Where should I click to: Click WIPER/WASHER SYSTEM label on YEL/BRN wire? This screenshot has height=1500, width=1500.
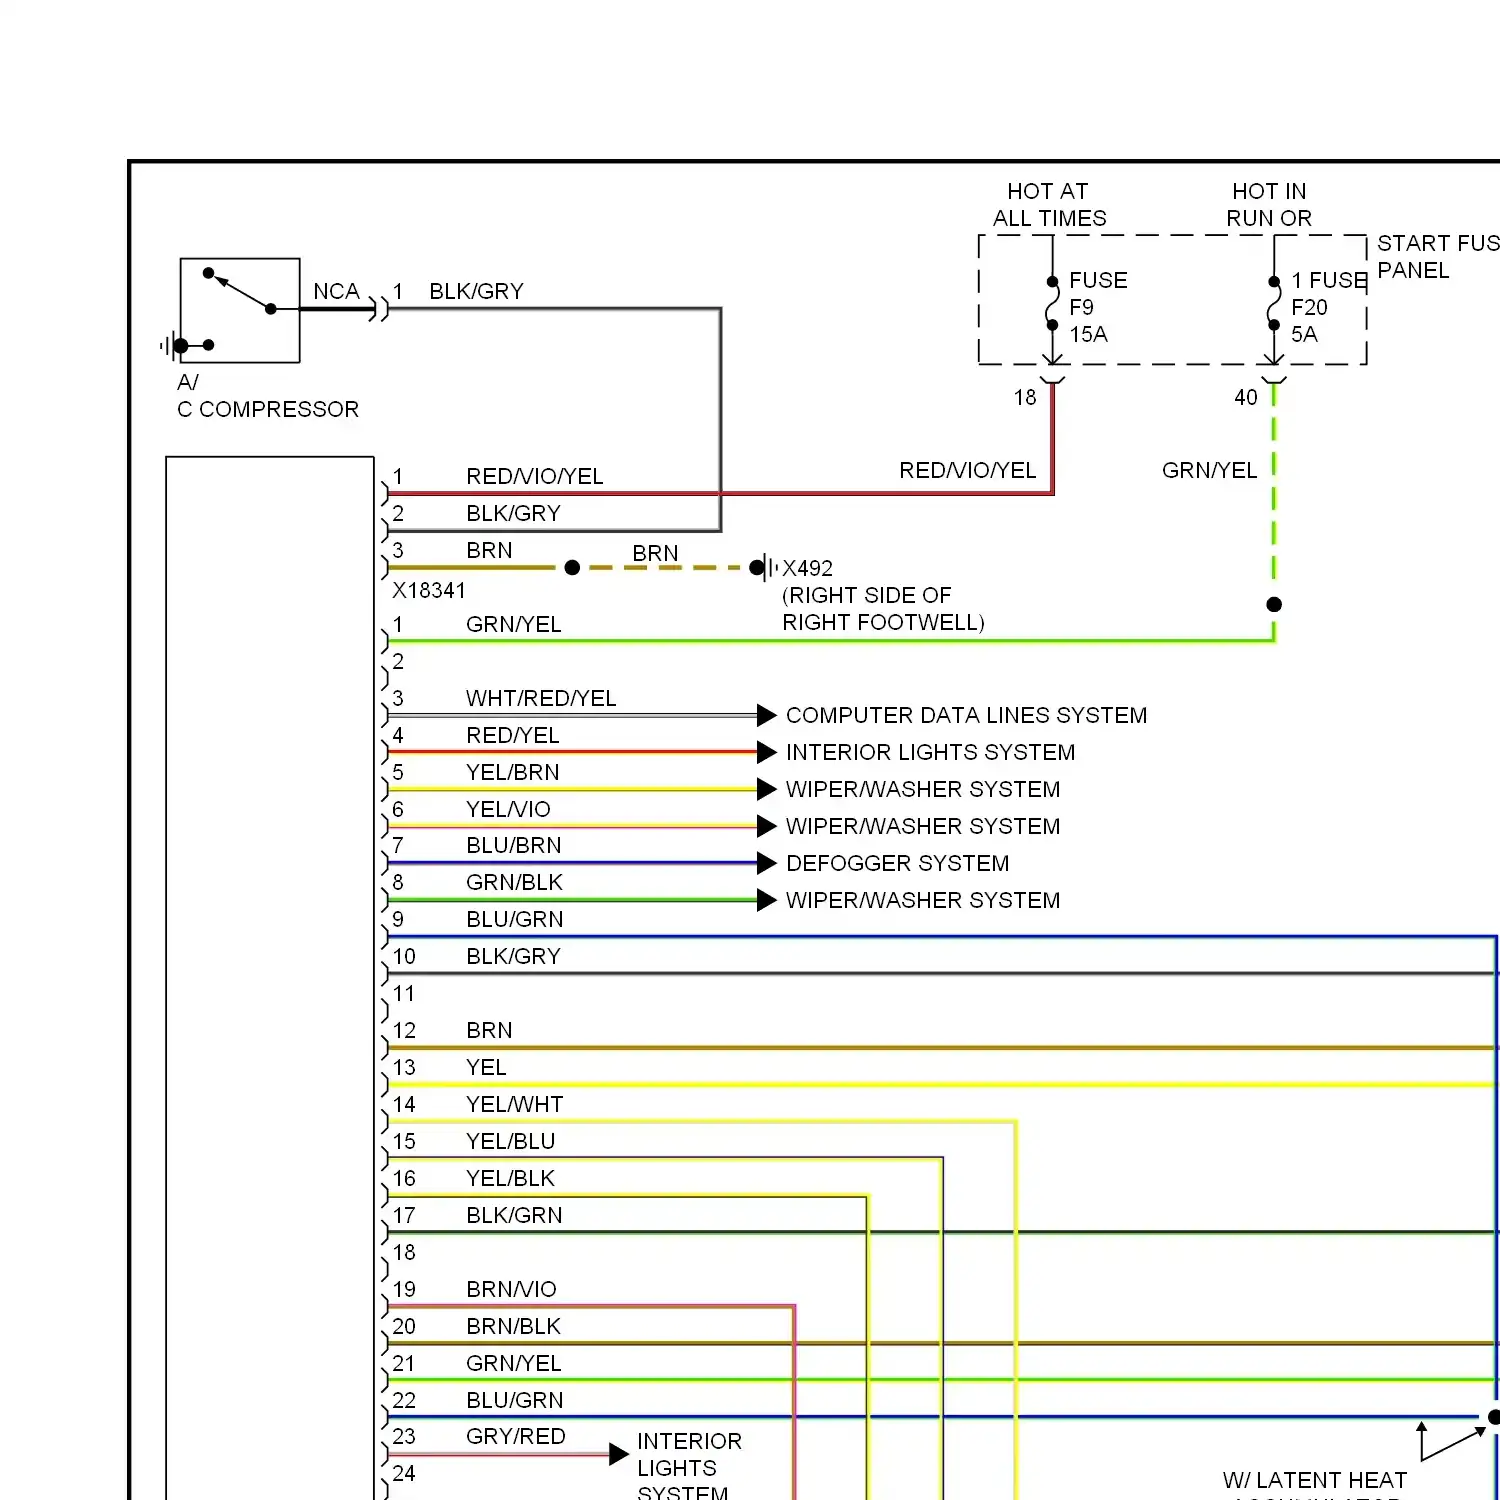pos(922,789)
